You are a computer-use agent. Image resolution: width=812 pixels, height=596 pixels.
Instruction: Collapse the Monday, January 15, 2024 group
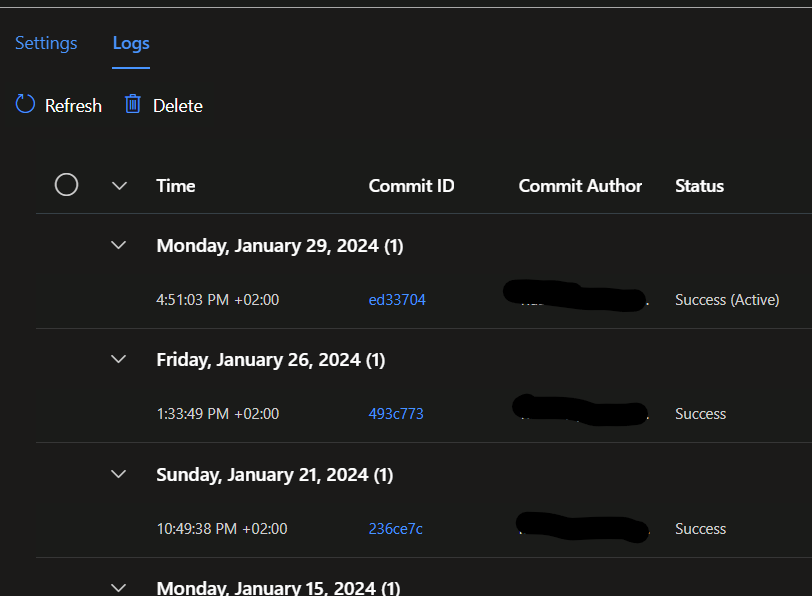pos(119,587)
